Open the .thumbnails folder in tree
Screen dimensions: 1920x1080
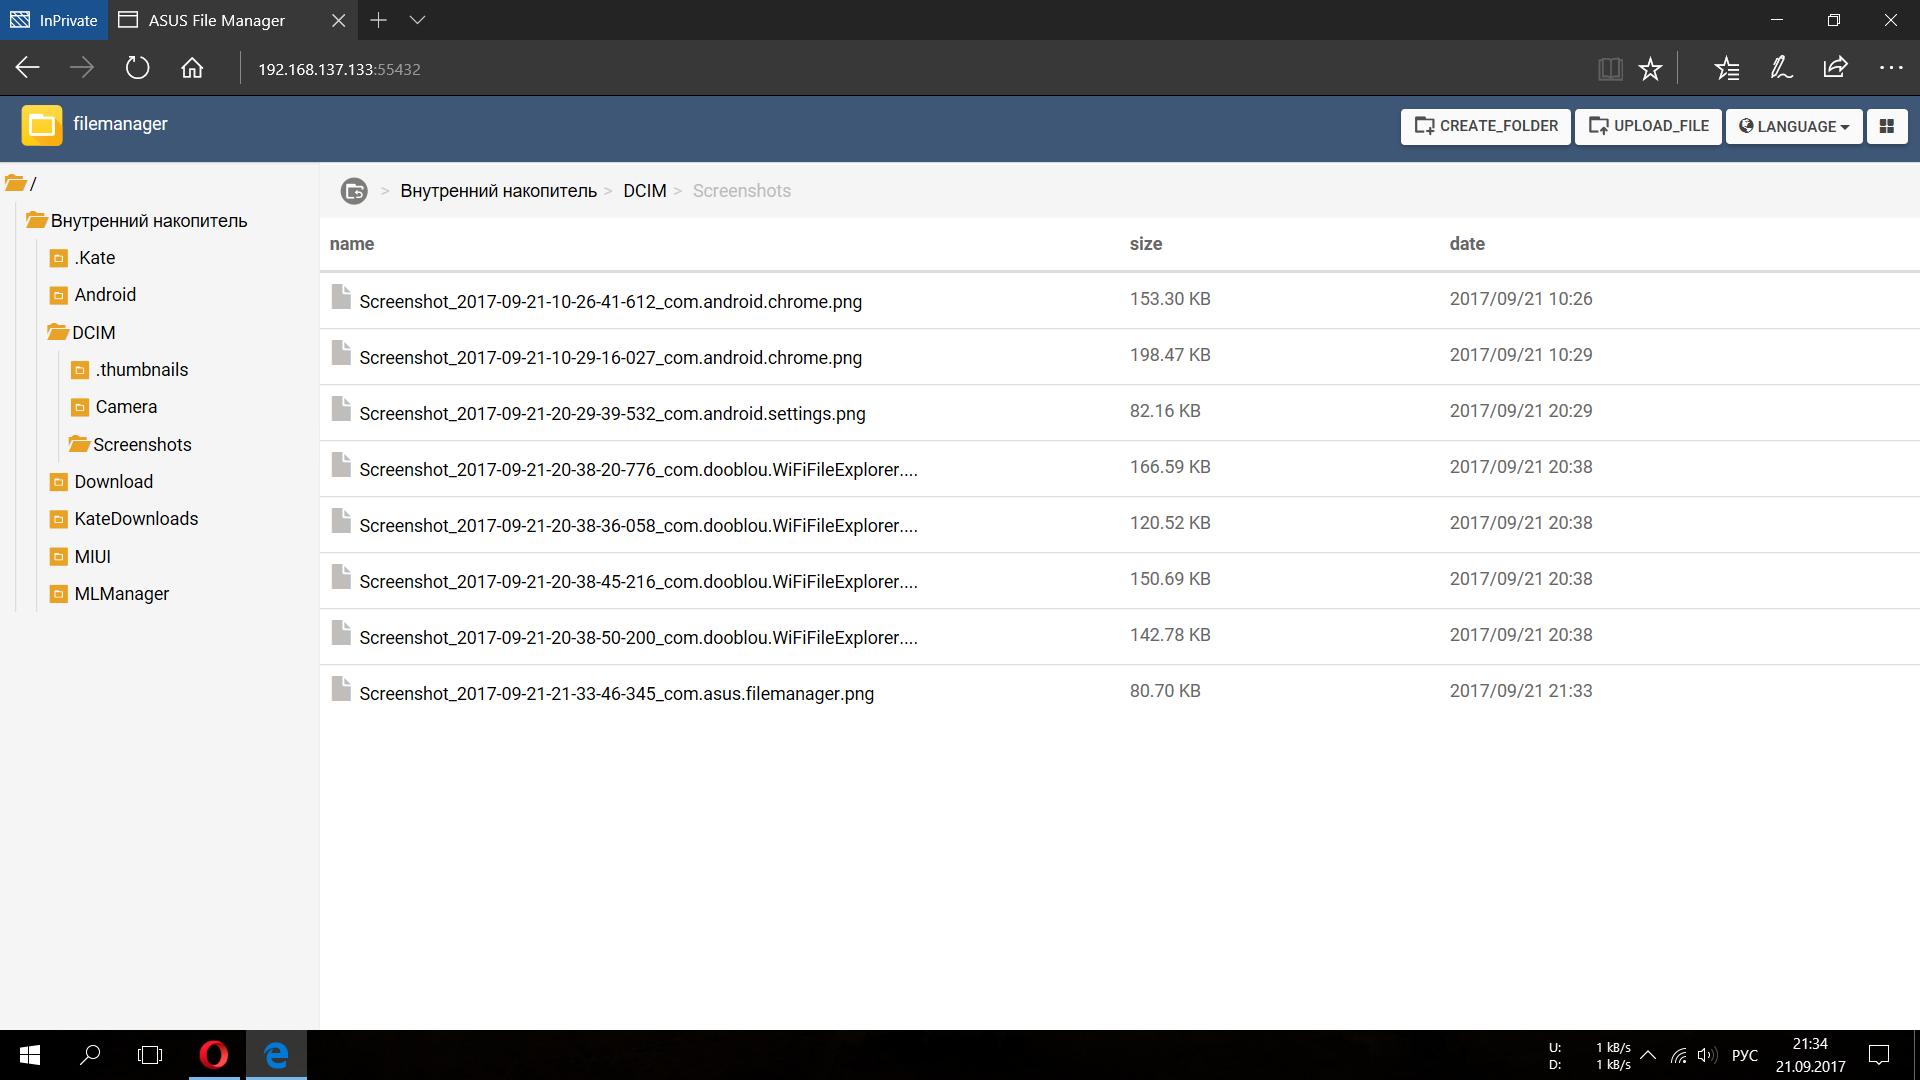click(x=131, y=370)
